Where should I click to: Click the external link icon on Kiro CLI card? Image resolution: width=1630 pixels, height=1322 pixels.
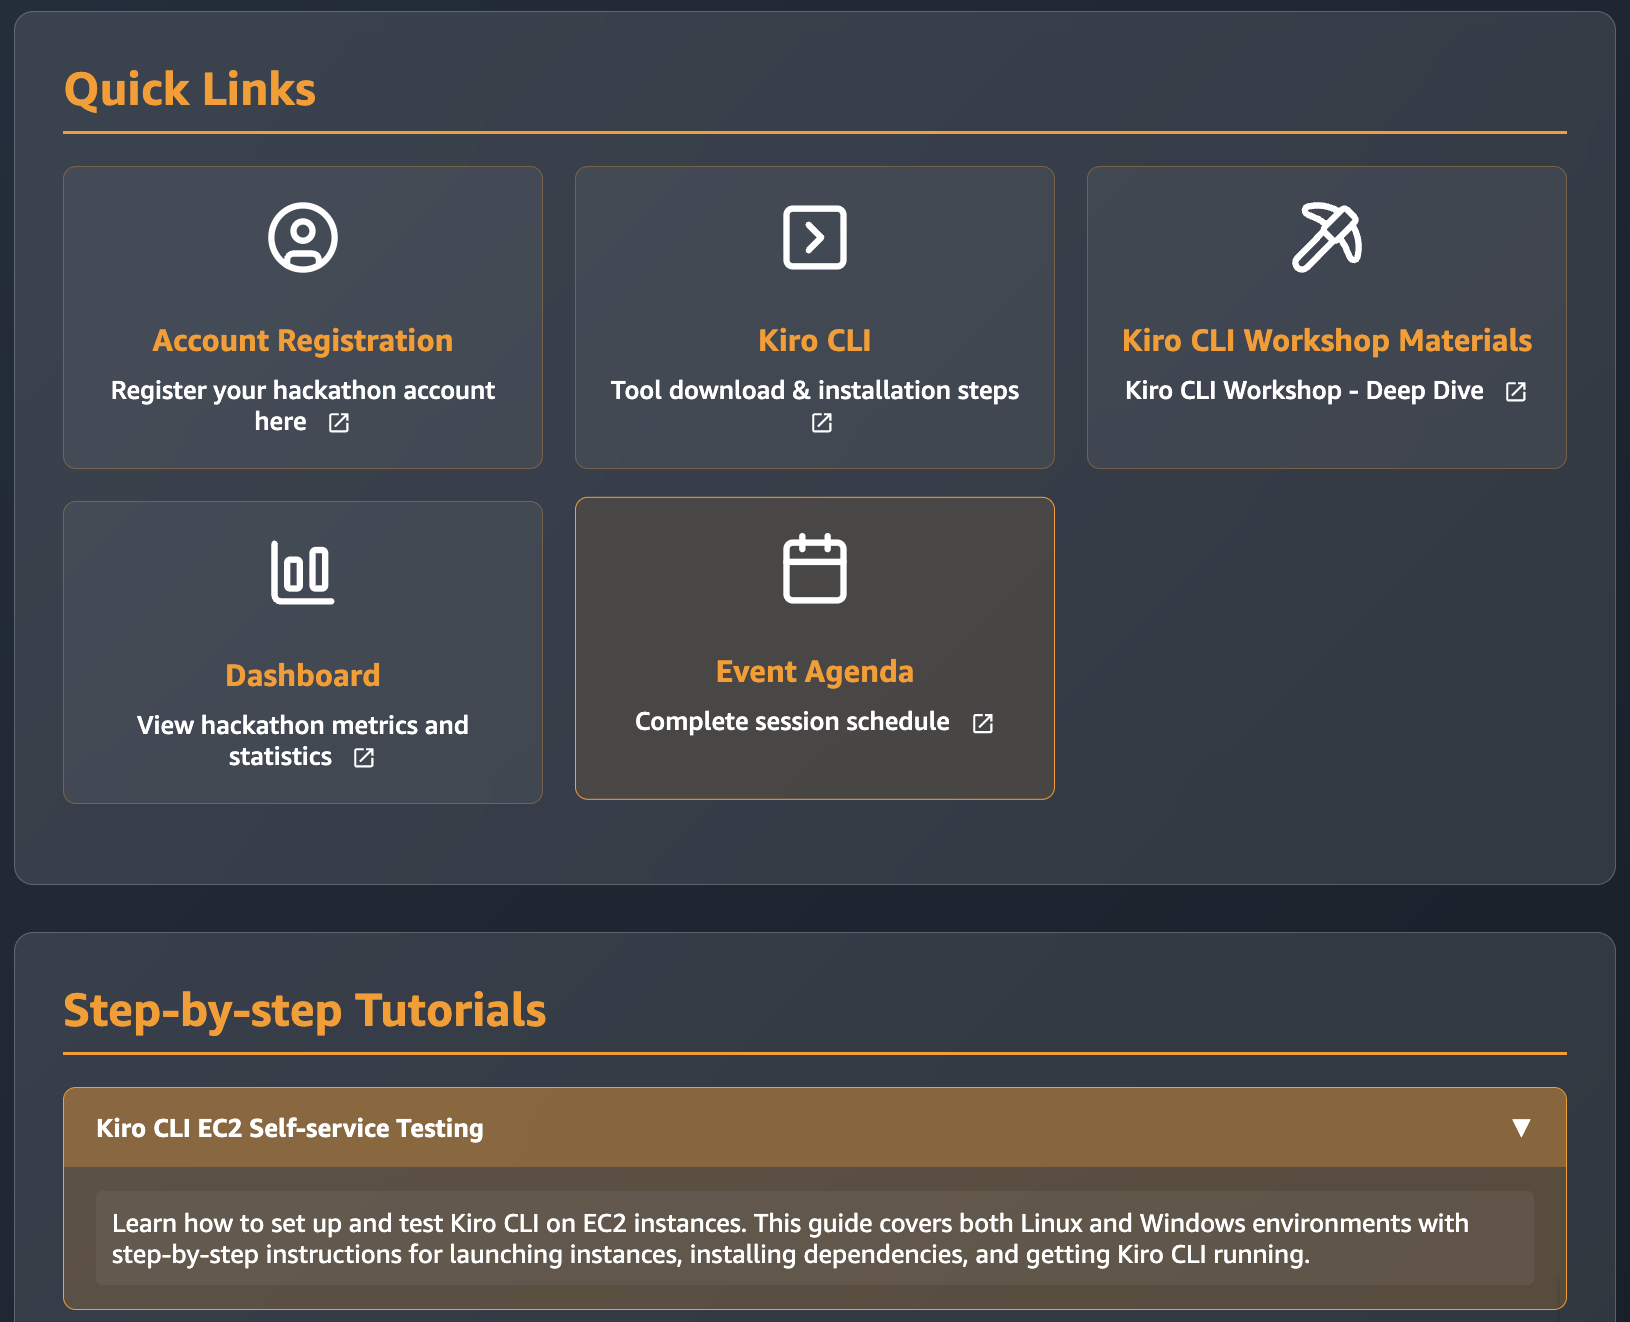point(821,423)
